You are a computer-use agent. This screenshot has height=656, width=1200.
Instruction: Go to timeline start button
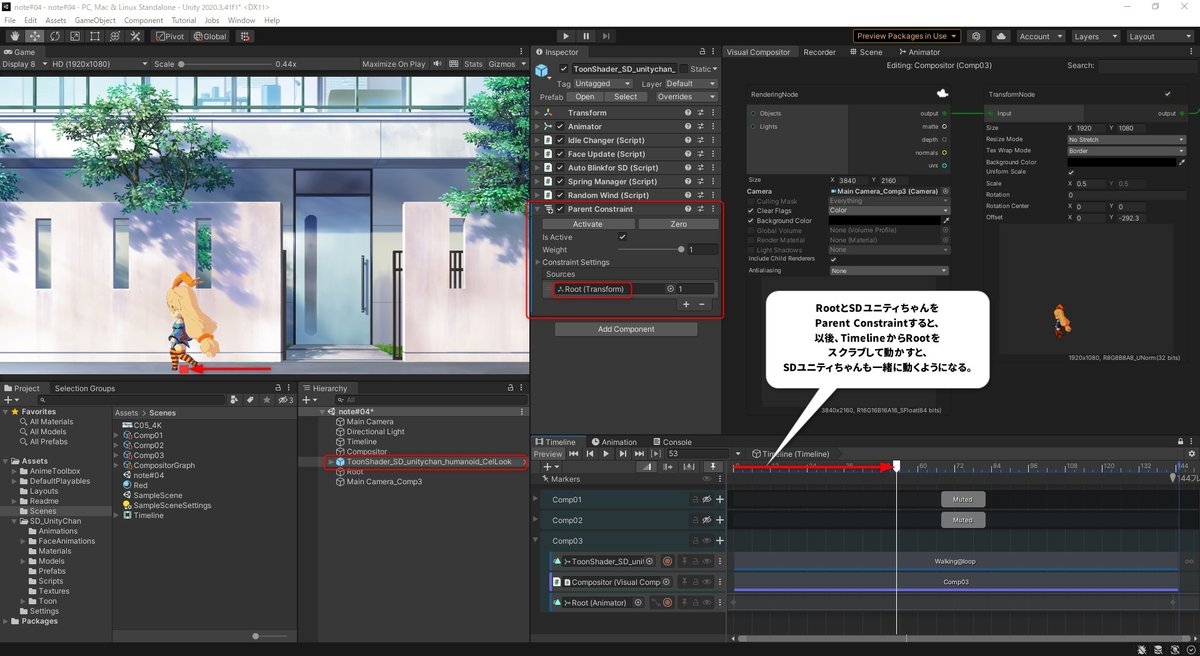tap(574, 454)
